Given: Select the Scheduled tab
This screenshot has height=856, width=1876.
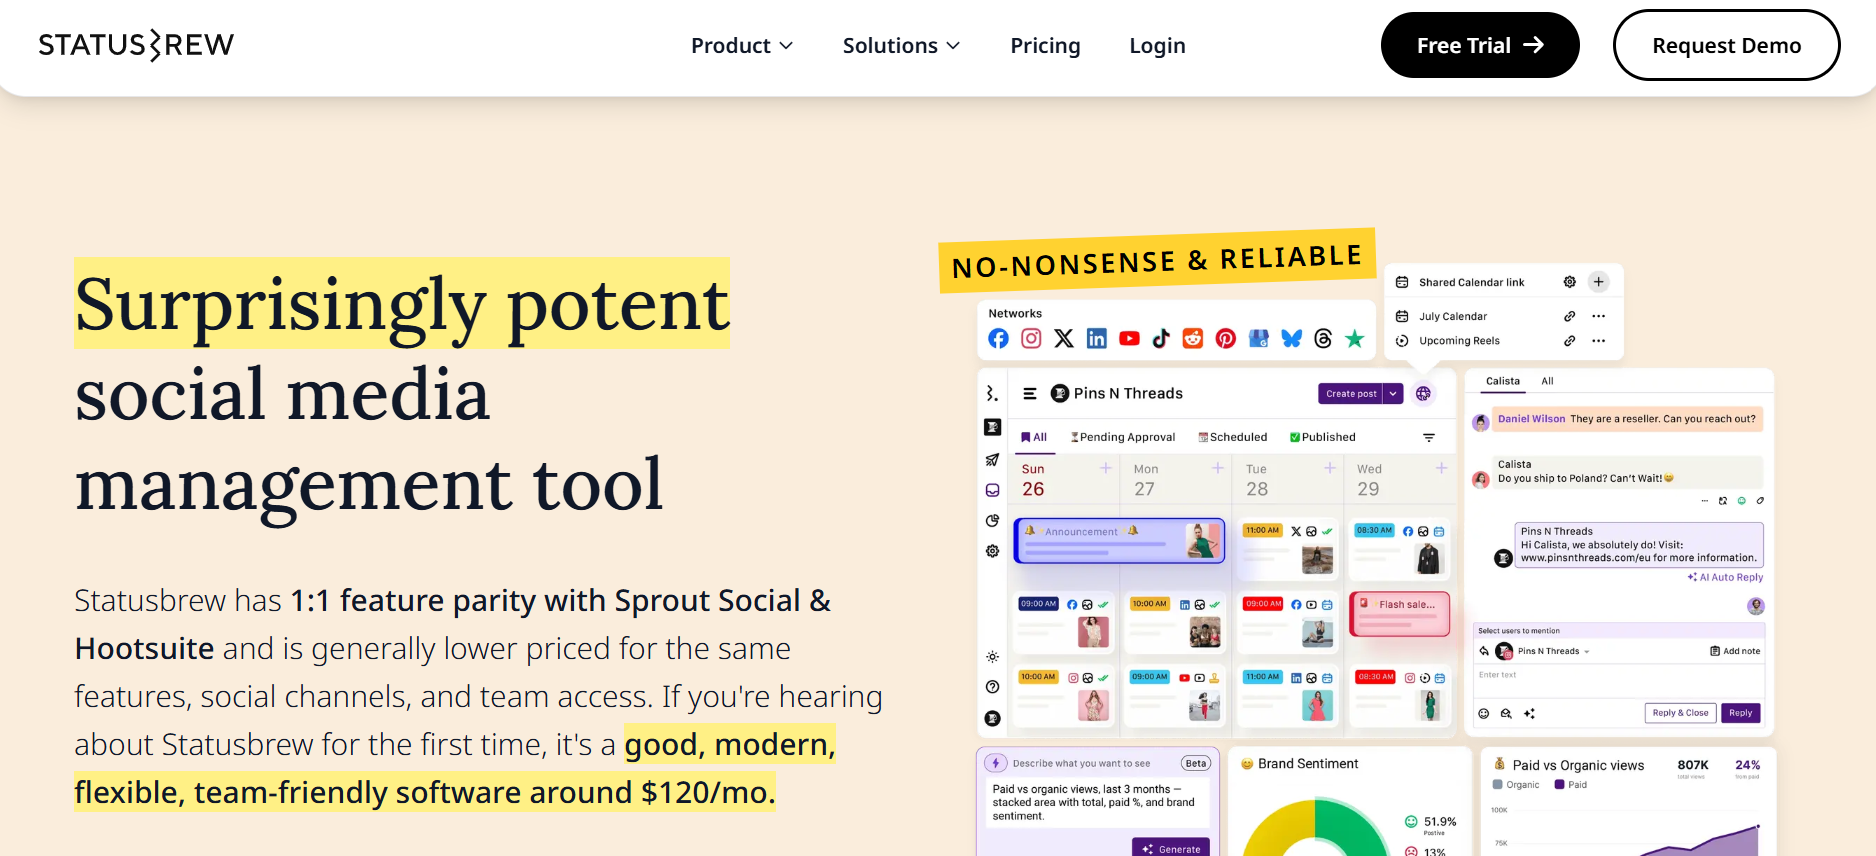Looking at the screenshot, I should (x=1233, y=437).
